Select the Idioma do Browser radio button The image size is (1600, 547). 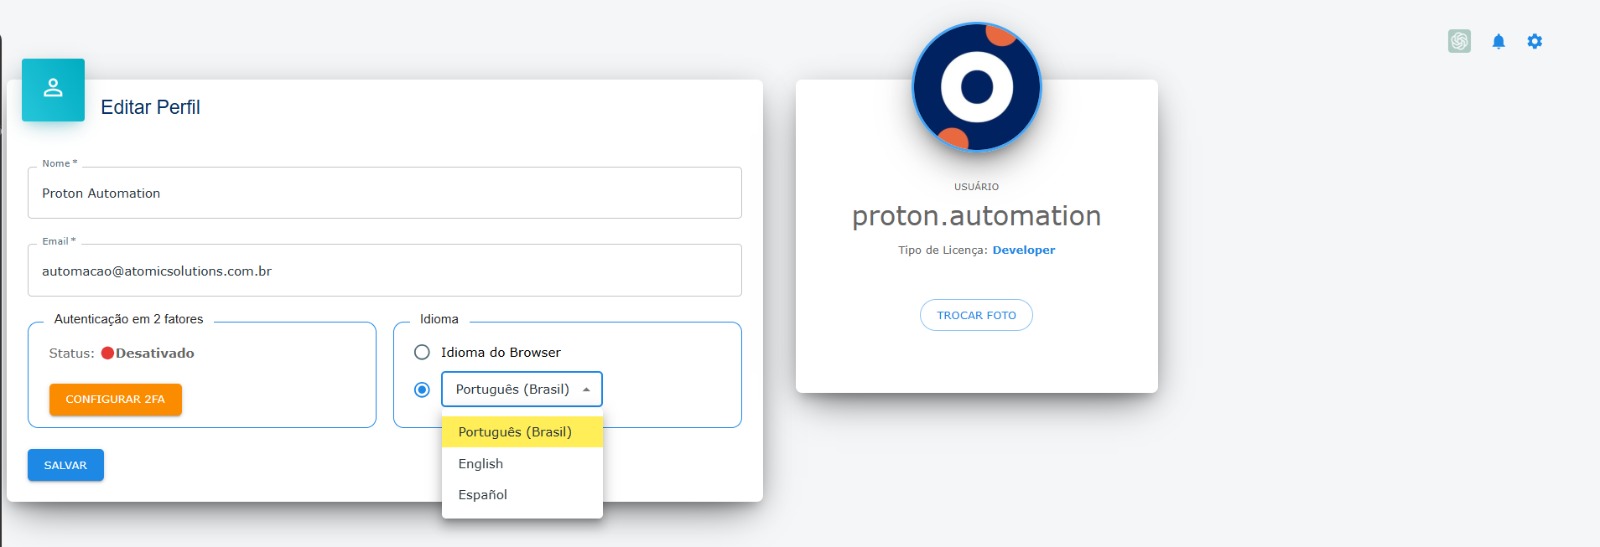(422, 352)
